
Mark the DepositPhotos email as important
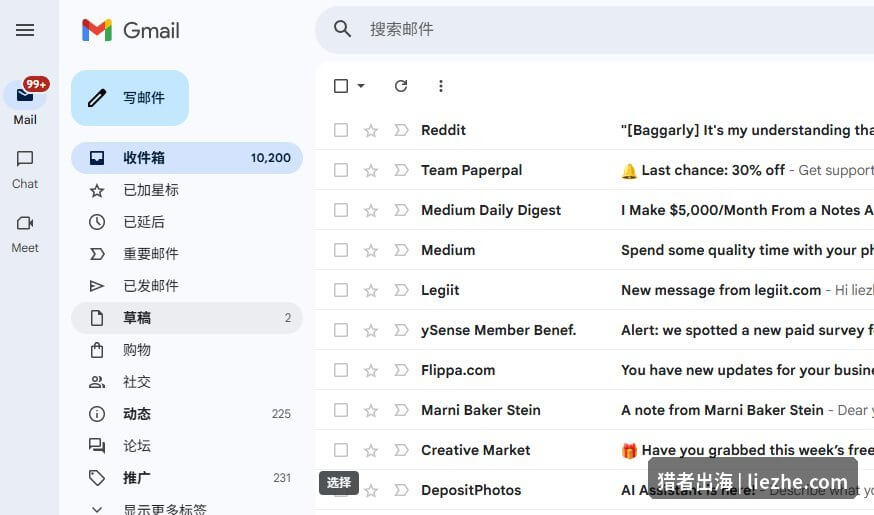(x=401, y=490)
